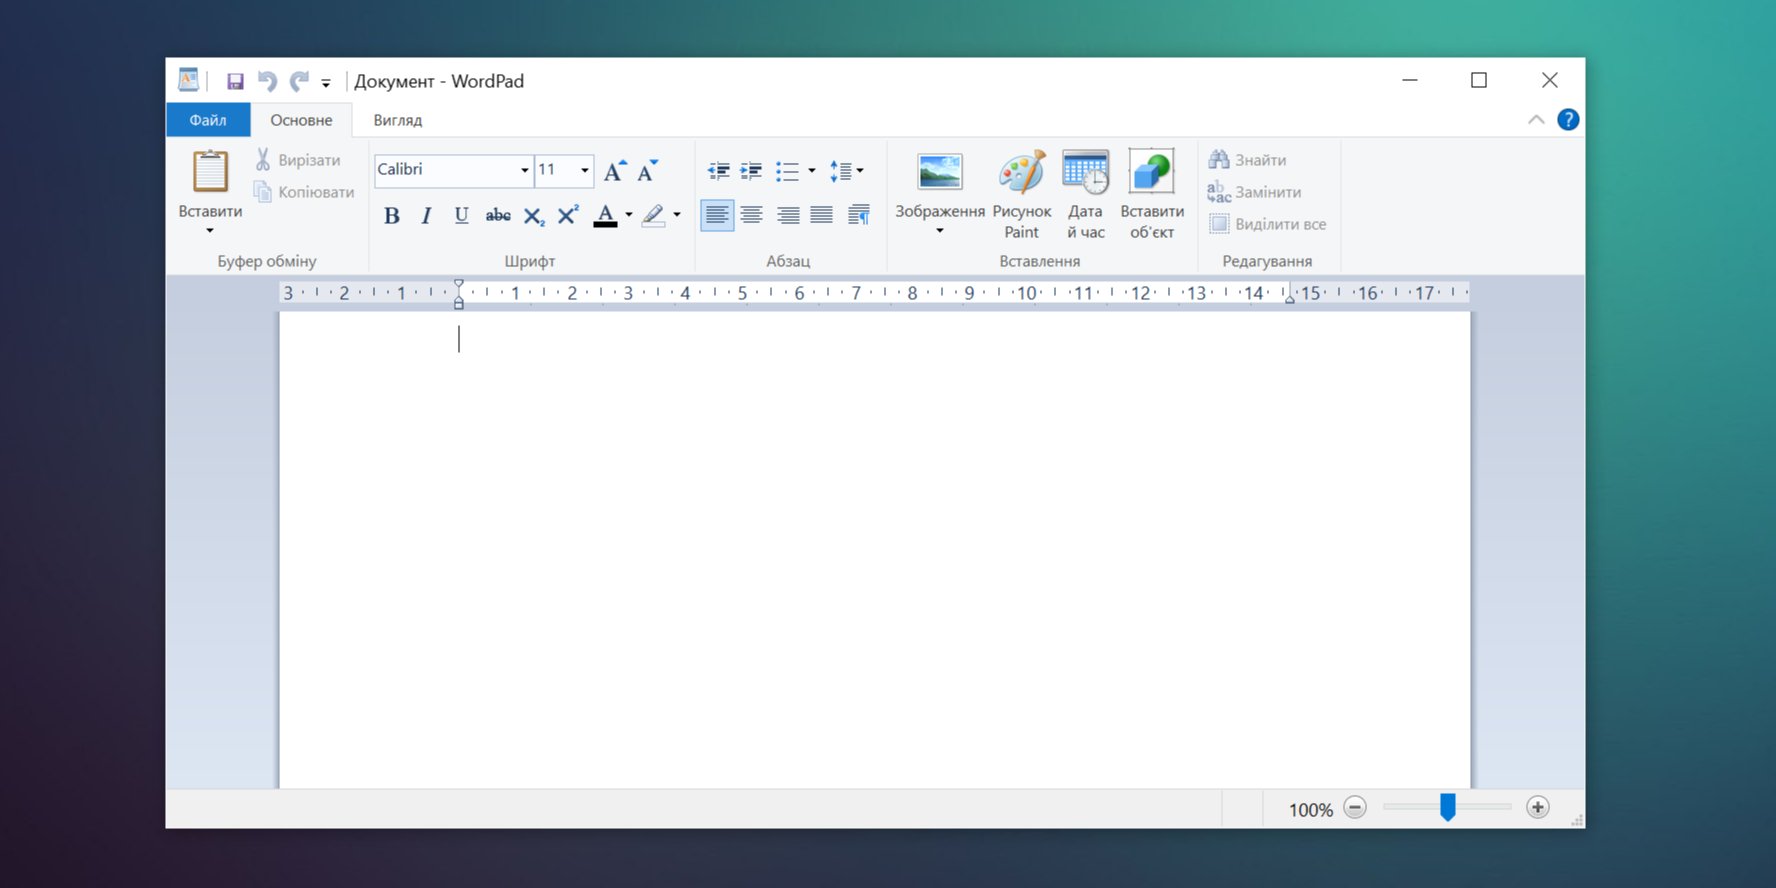Open the highlight color dropdown arrow
This screenshot has width=1776, height=888.
[x=677, y=215]
